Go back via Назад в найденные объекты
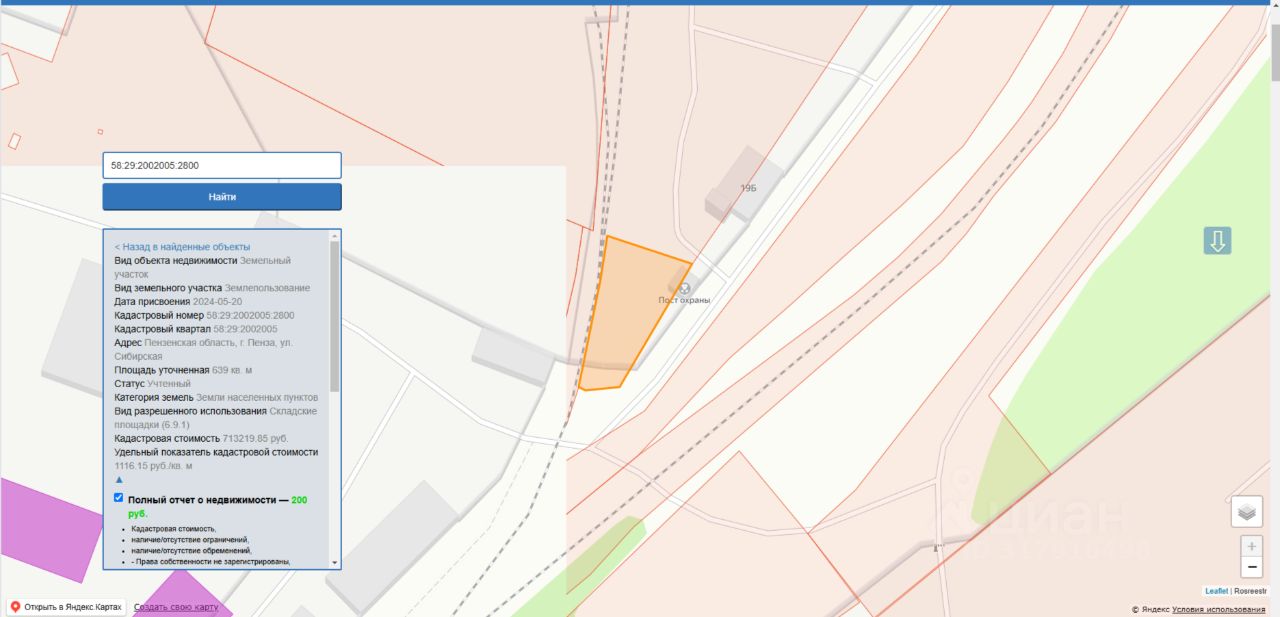Viewport: 1280px width, 617px height. tap(182, 246)
